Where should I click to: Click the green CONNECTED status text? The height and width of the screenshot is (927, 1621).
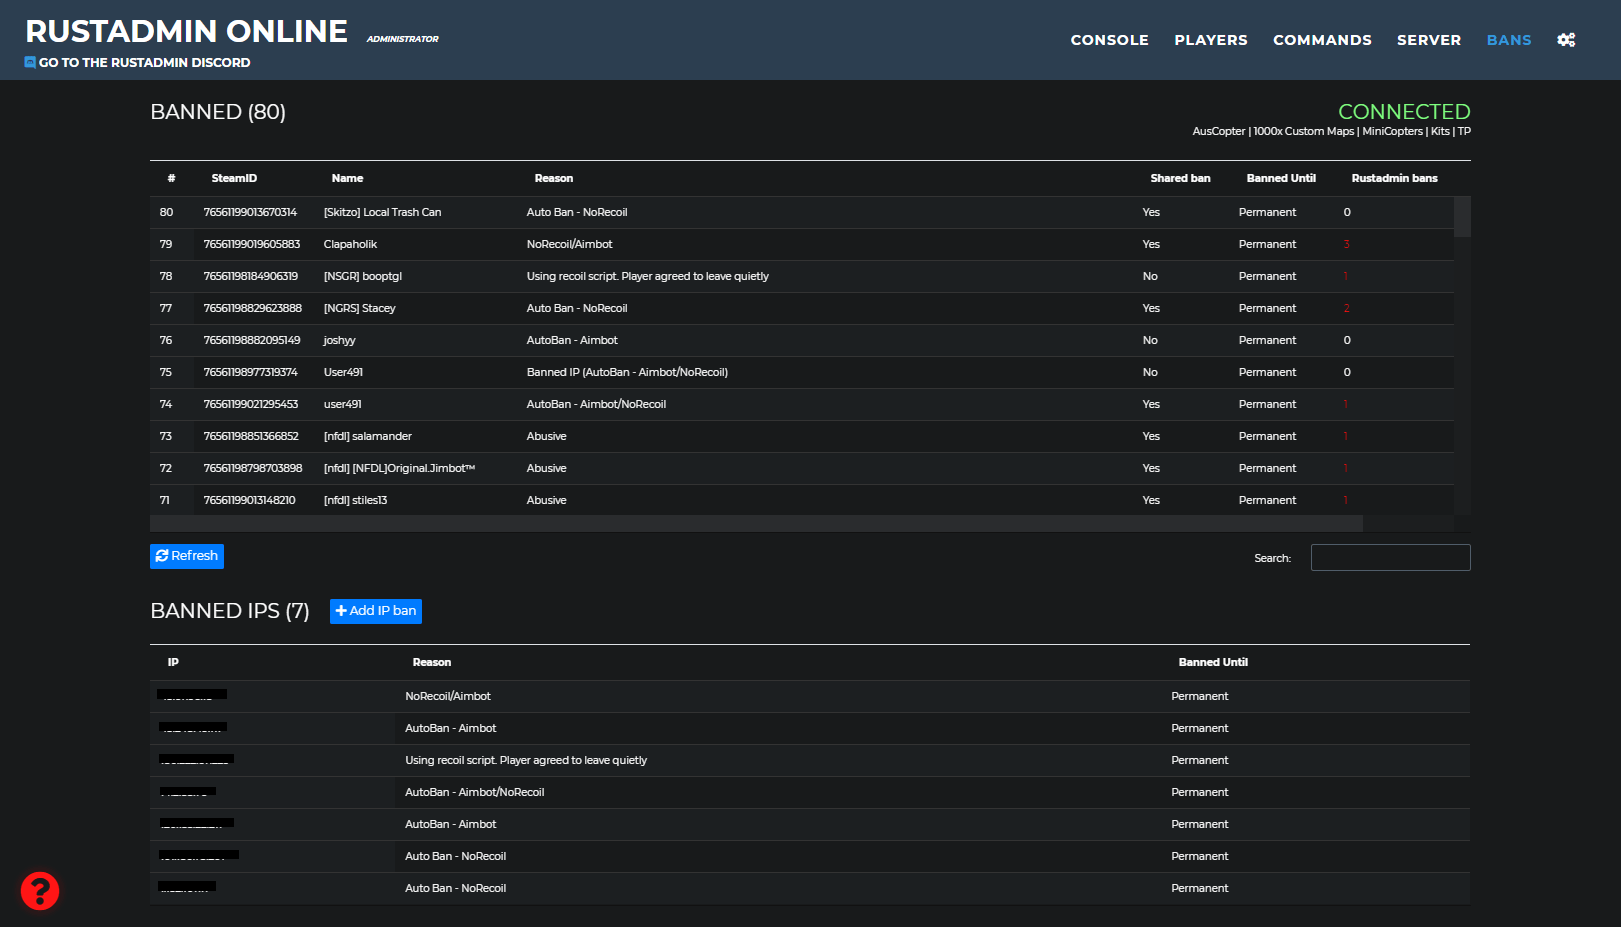pyautogui.click(x=1404, y=111)
